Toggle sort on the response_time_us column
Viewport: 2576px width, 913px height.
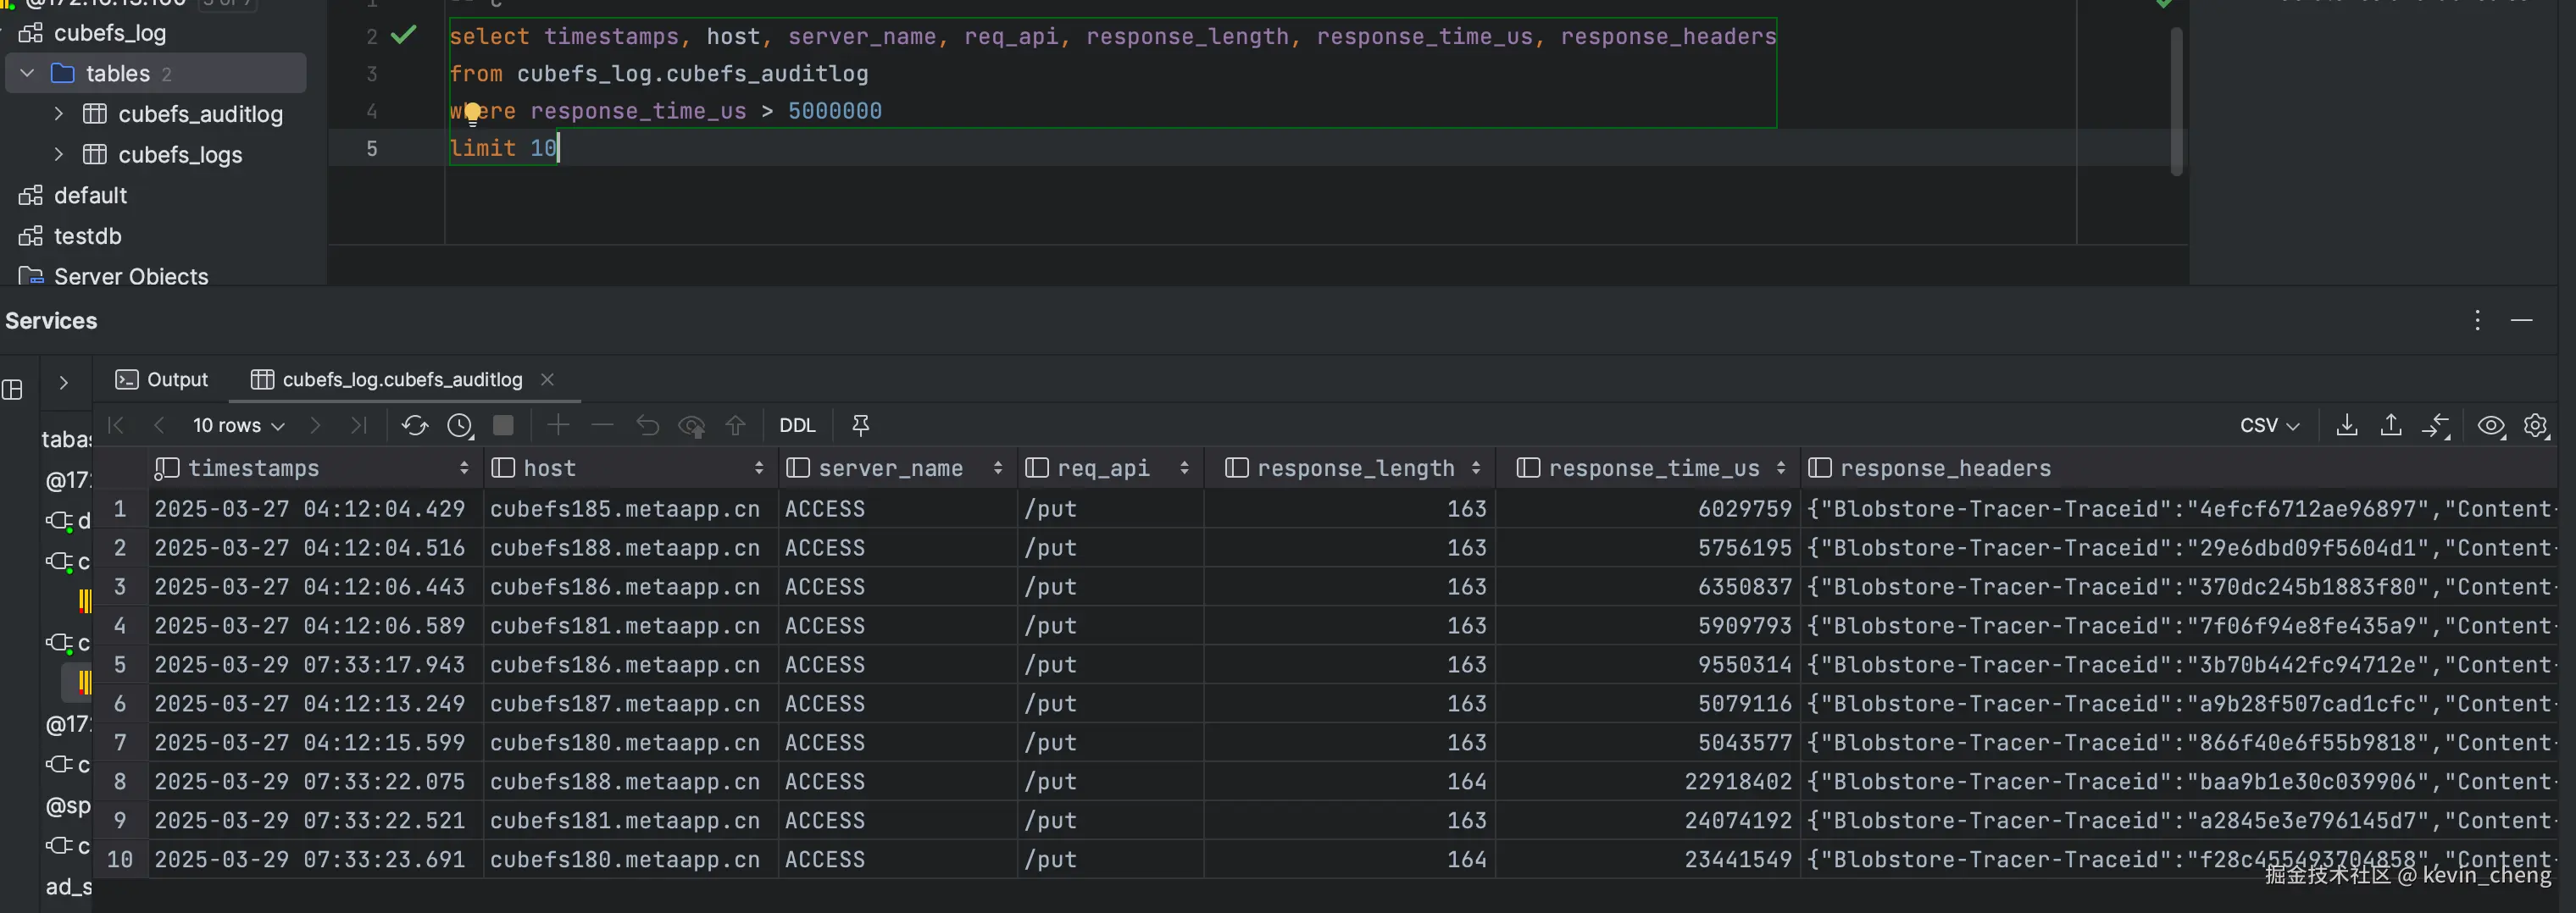pos(1780,468)
